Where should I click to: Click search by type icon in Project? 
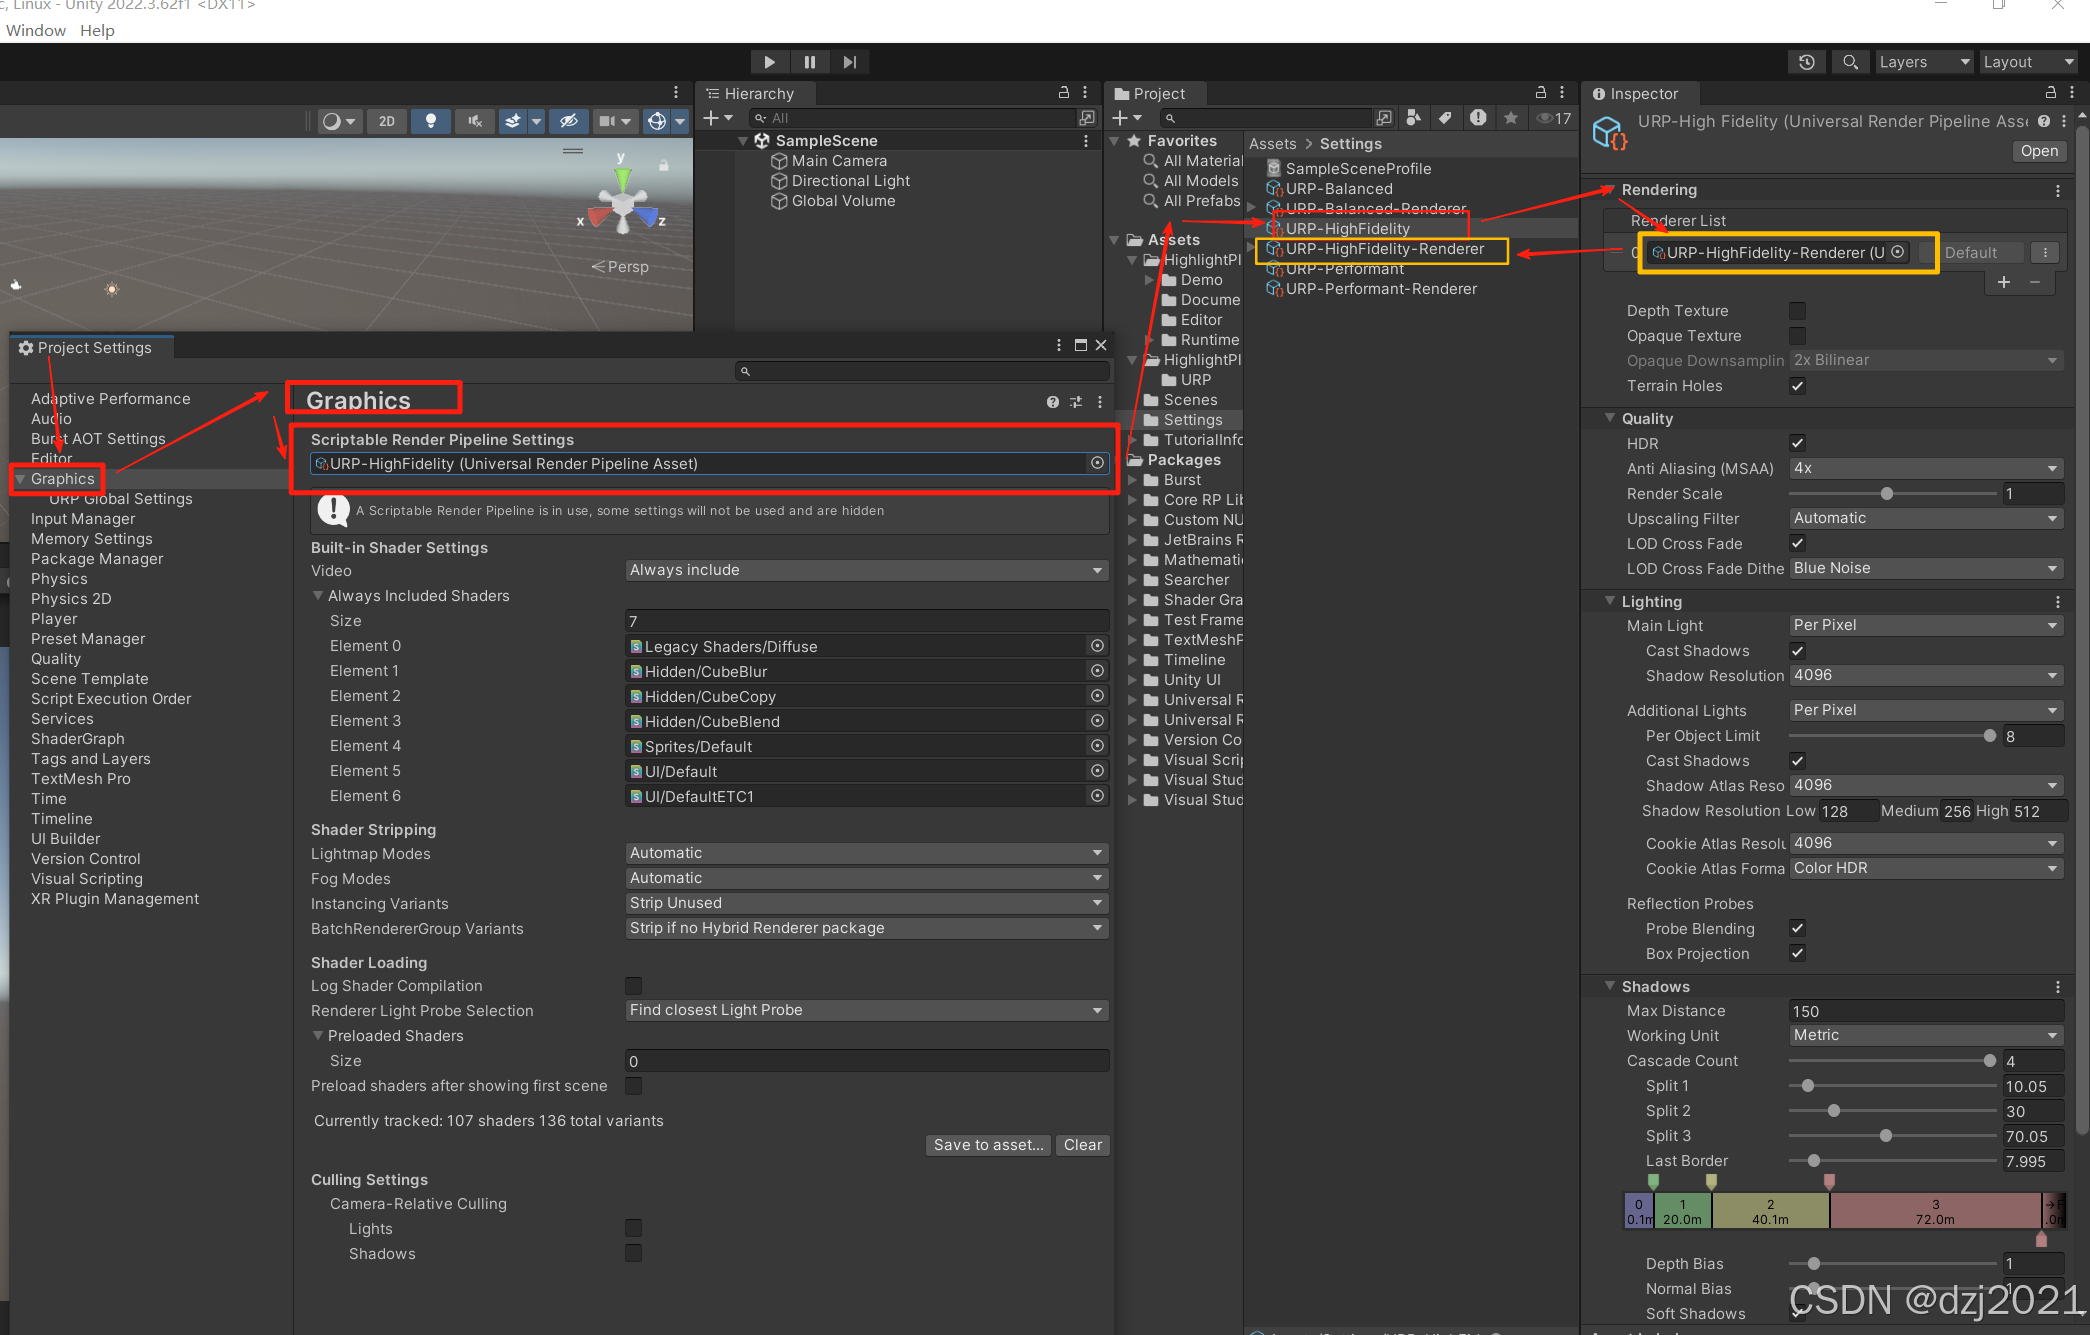[1413, 118]
